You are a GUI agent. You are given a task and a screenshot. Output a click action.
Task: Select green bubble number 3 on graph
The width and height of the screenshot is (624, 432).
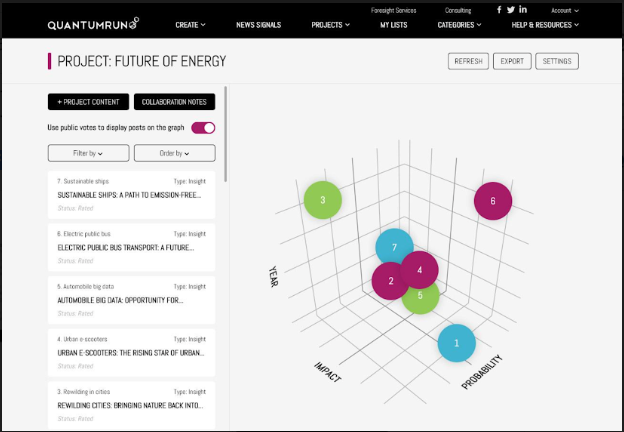(x=323, y=200)
